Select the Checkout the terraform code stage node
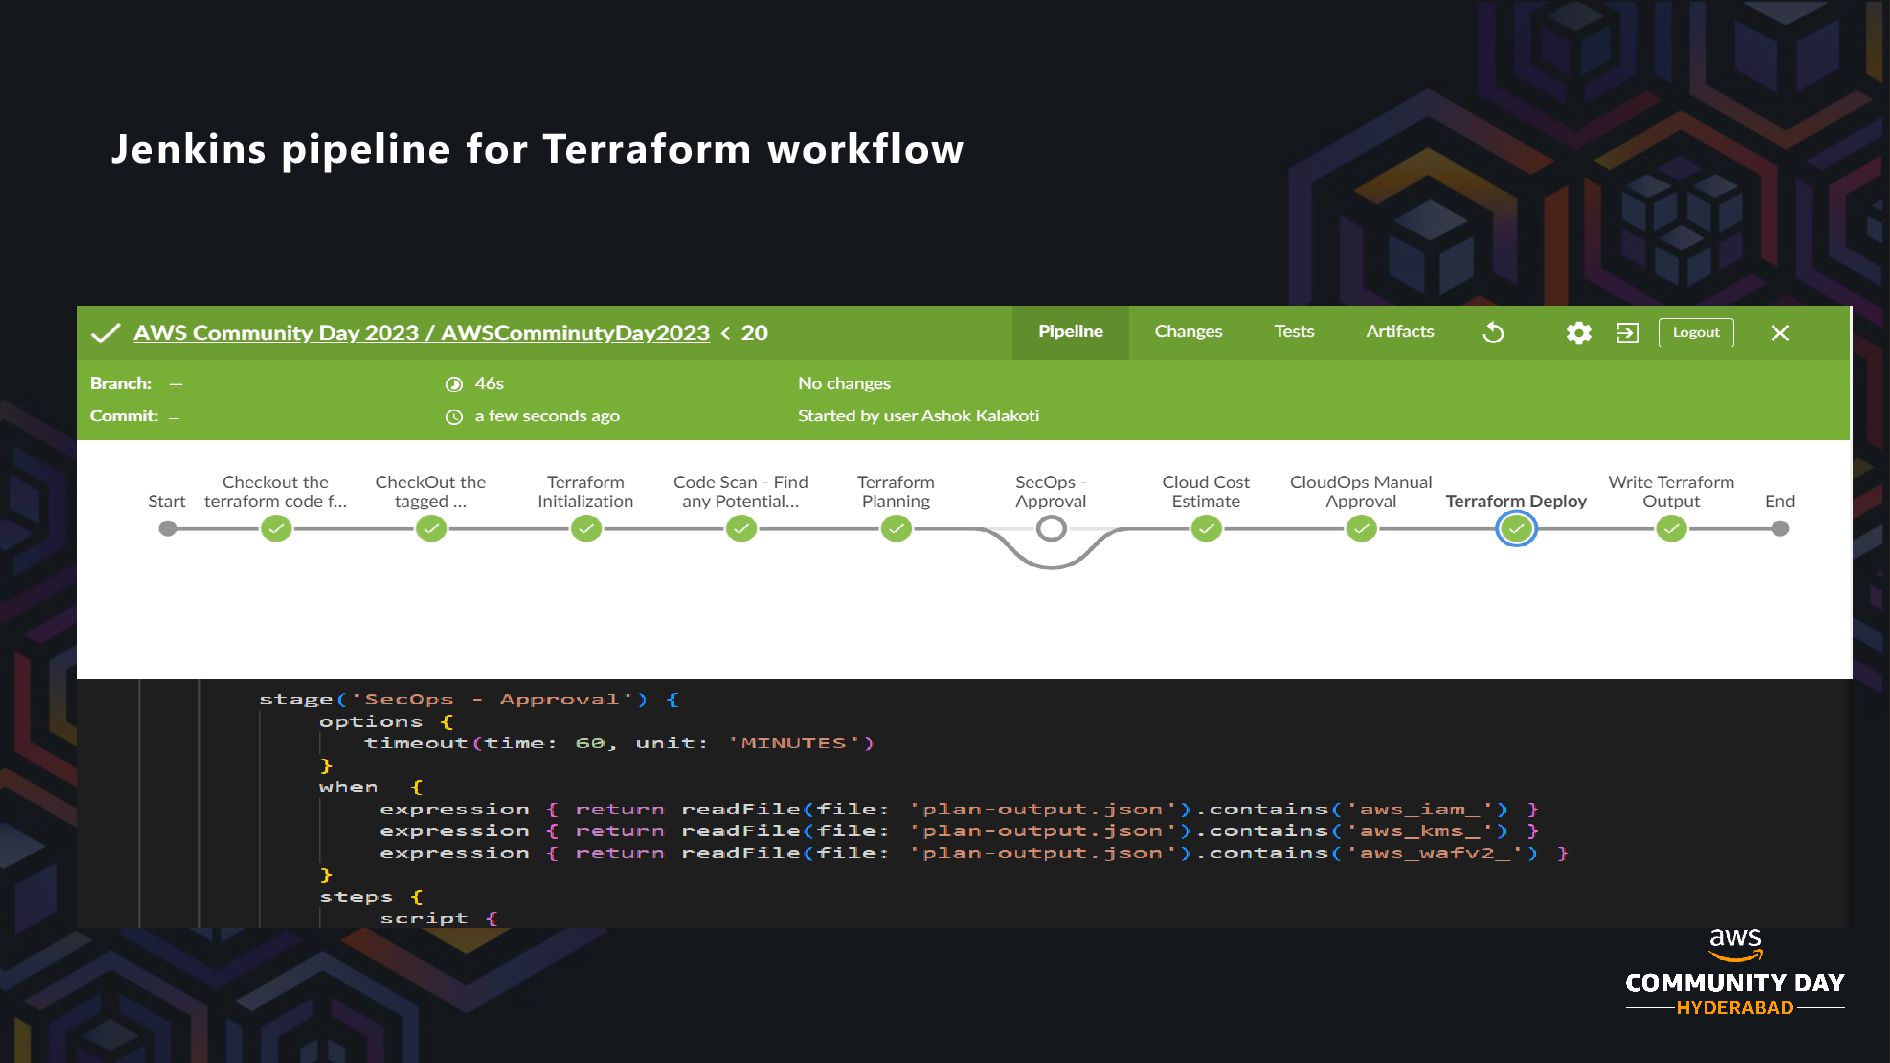1890x1063 pixels. [276, 529]
